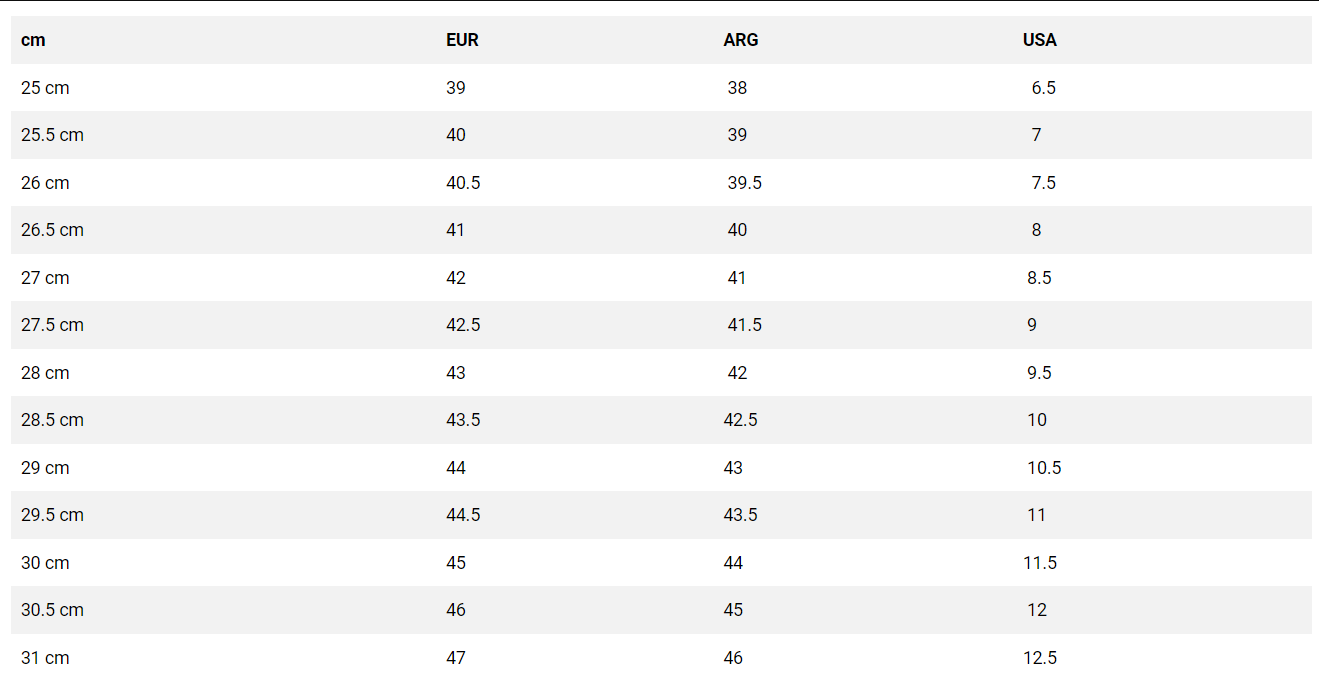Click USA size 11.5 cell
Viewport: 1319px width, 674px height.
[1039, 563]
